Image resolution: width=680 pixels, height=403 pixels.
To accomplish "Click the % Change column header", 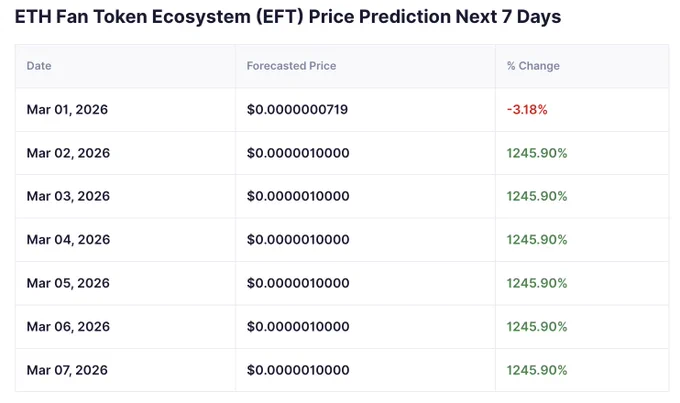I will coord(533,66).
